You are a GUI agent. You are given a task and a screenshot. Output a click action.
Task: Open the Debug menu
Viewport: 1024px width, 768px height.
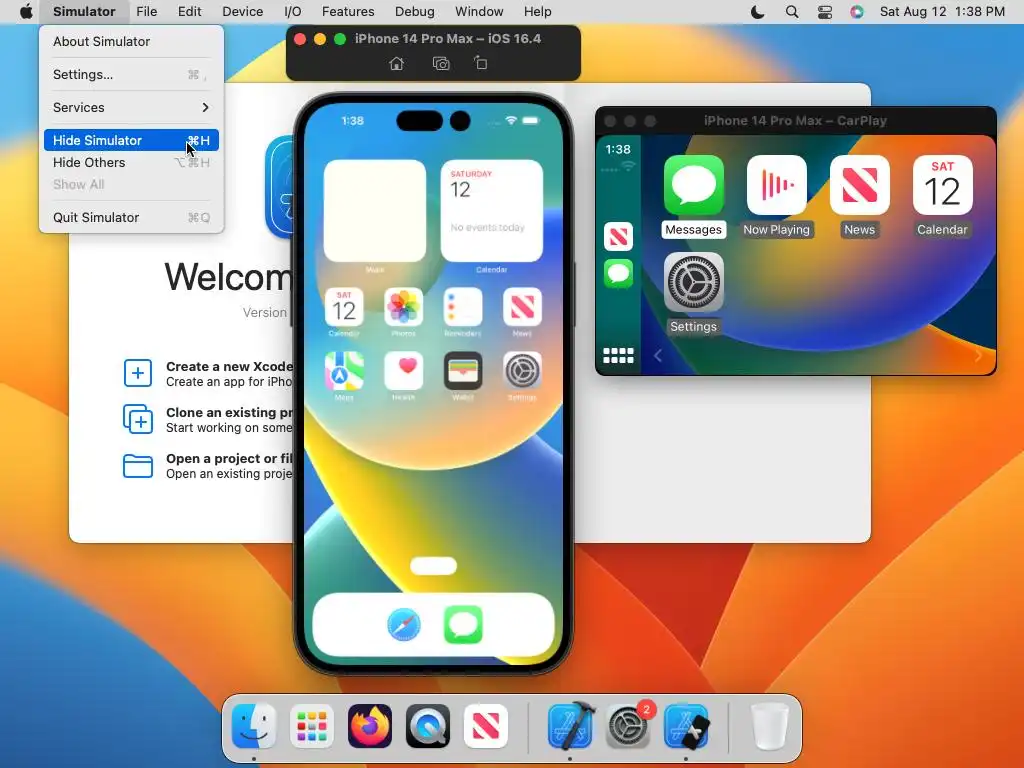click(415, 12)
